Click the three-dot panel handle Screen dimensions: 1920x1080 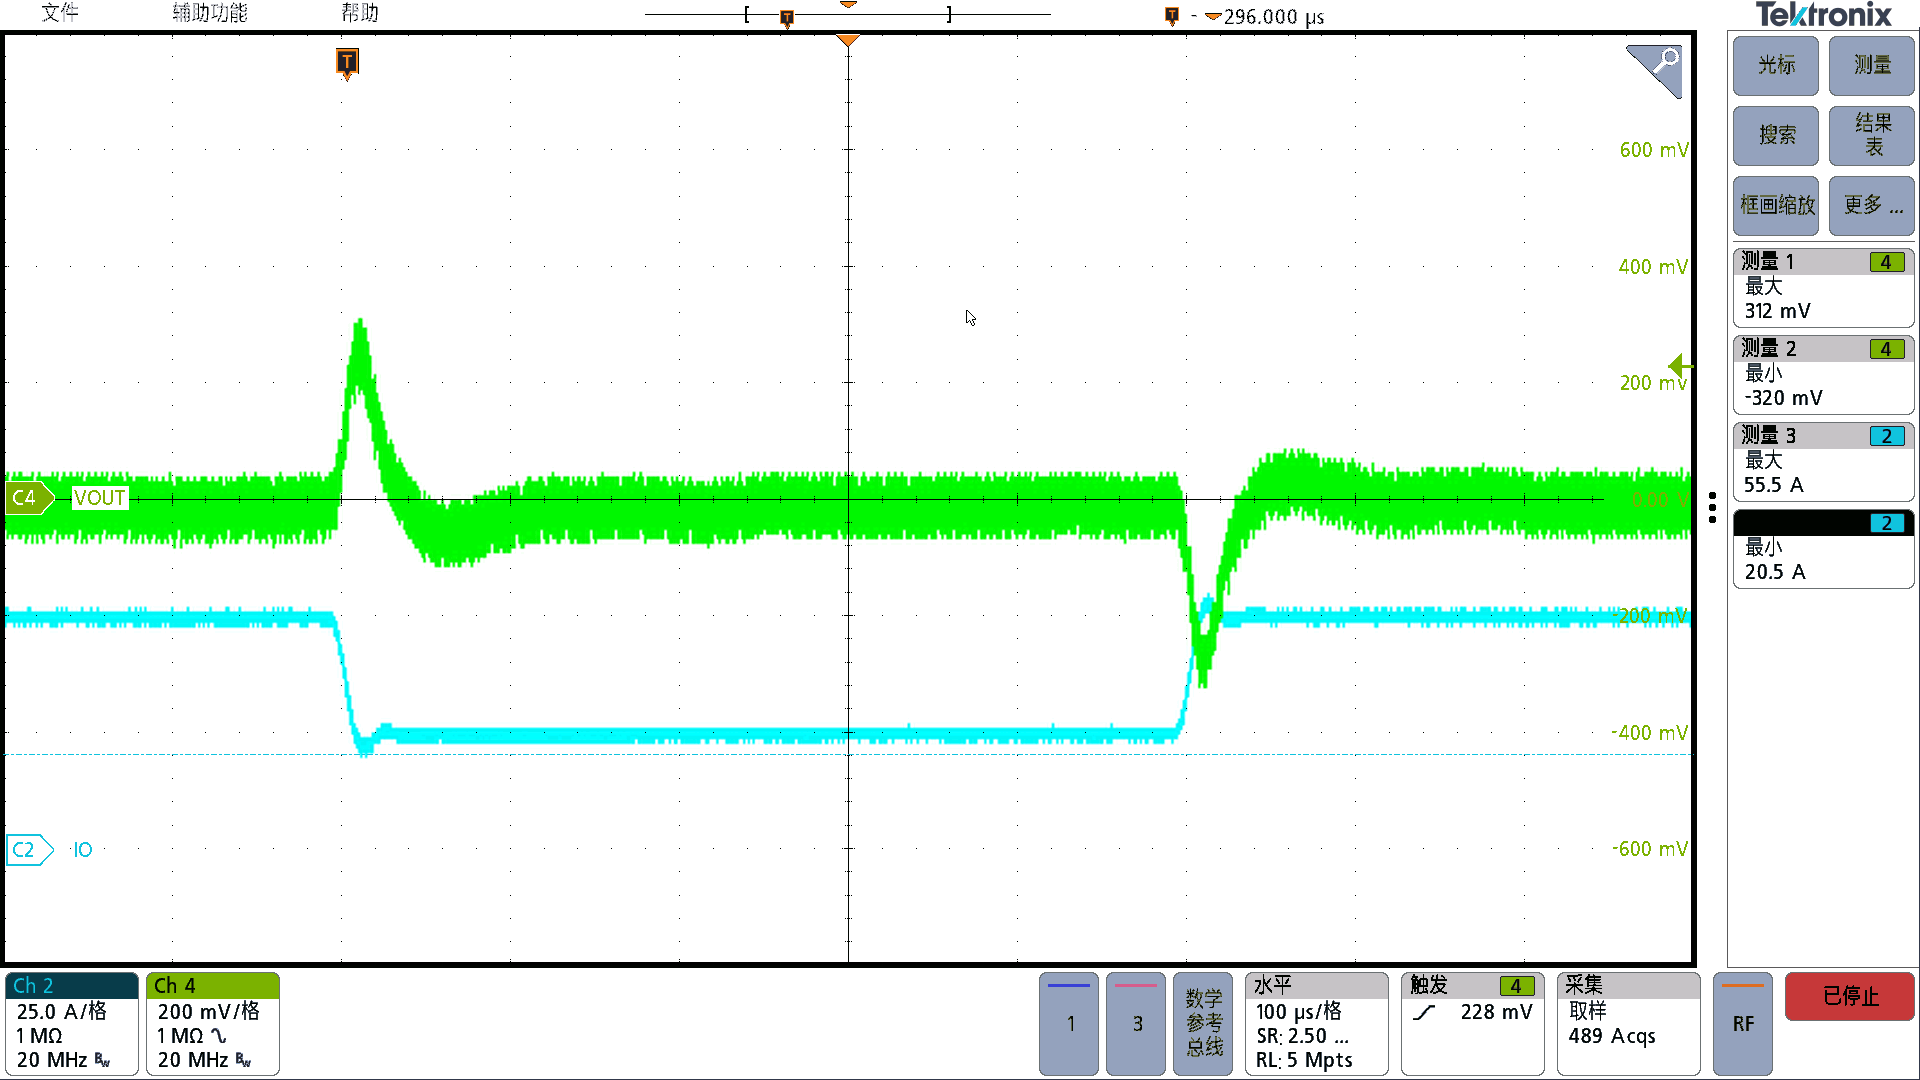coord(1713,507)
